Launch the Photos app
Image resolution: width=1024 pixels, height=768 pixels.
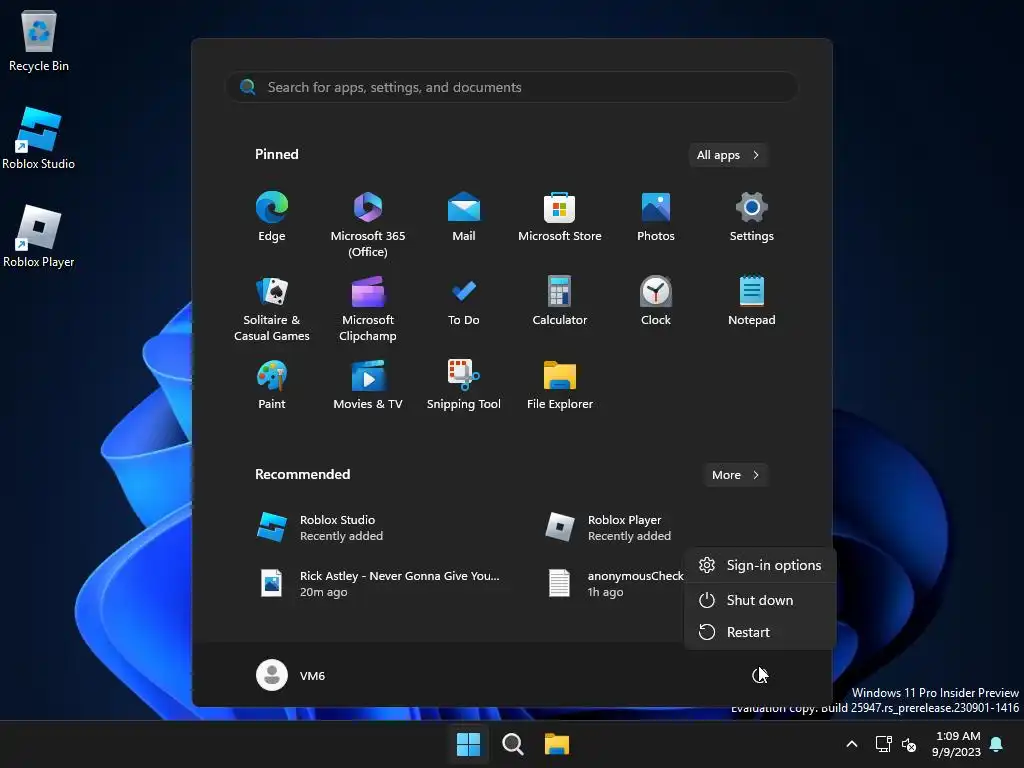pyautogui.click(x=656, y=217)
